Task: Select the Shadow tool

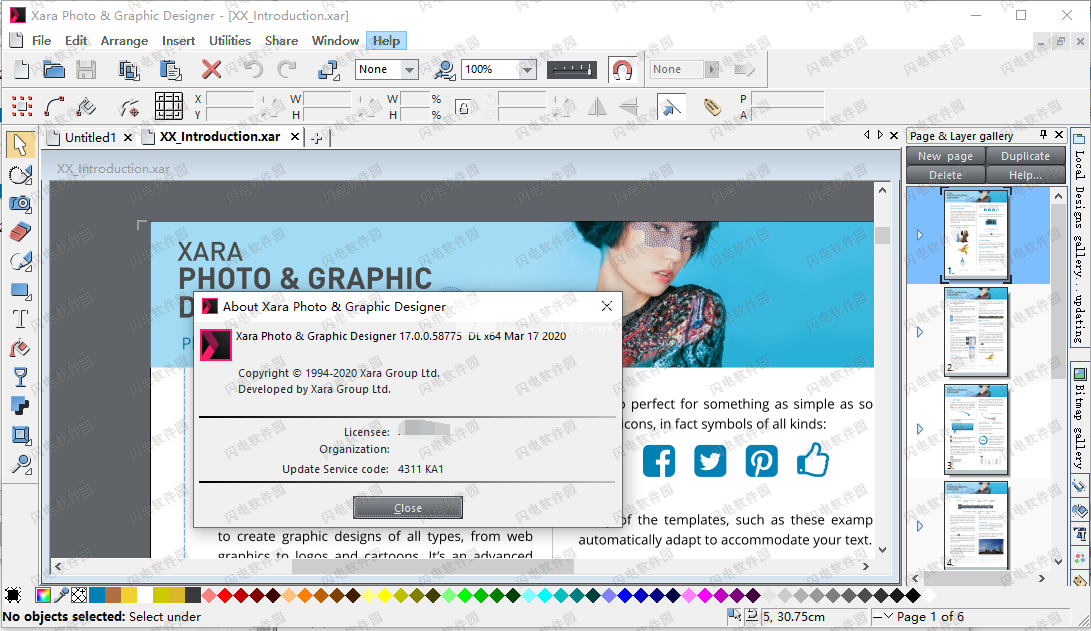Action: tap(20, 406)
